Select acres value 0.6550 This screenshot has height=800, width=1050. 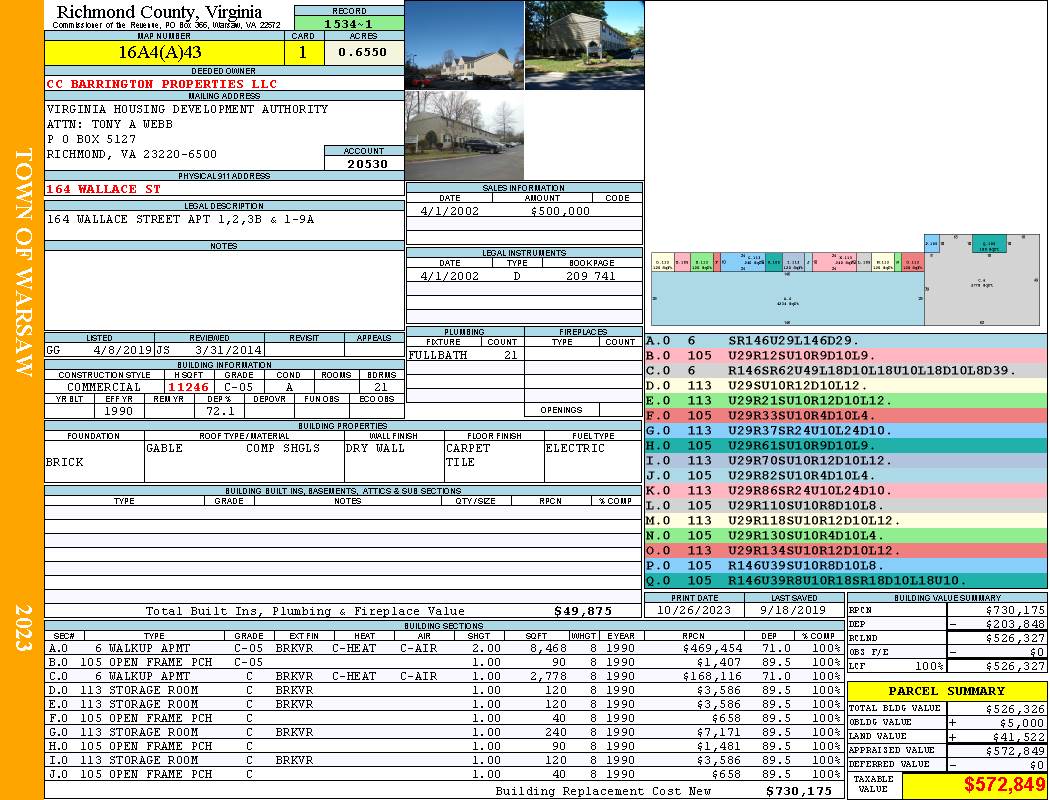point(362,52)
